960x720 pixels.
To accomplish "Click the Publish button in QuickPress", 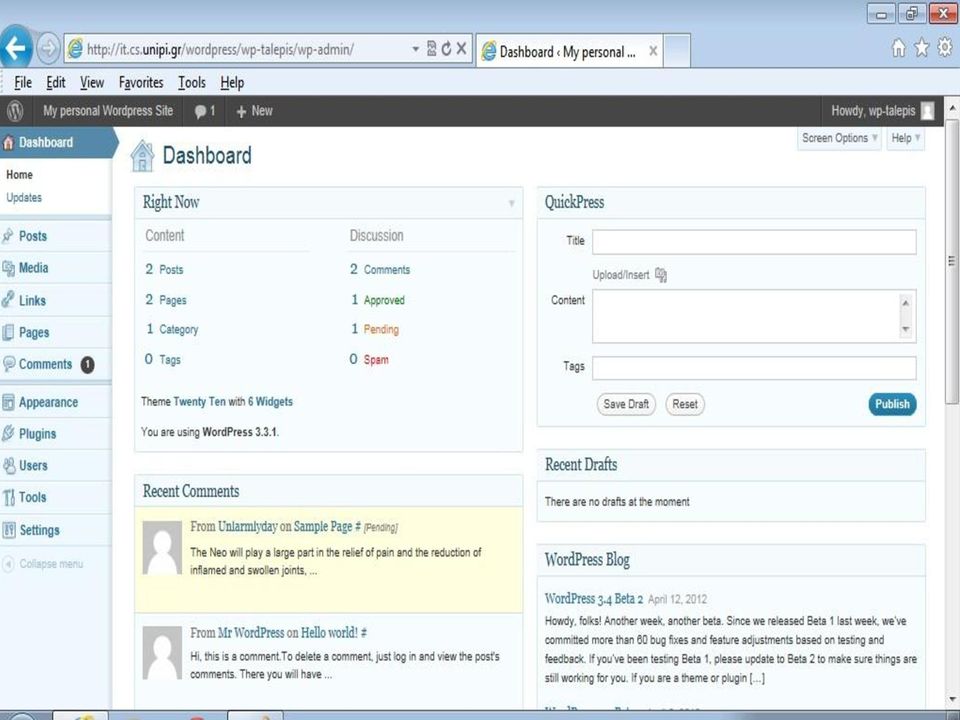I will [x=892, y=404].
